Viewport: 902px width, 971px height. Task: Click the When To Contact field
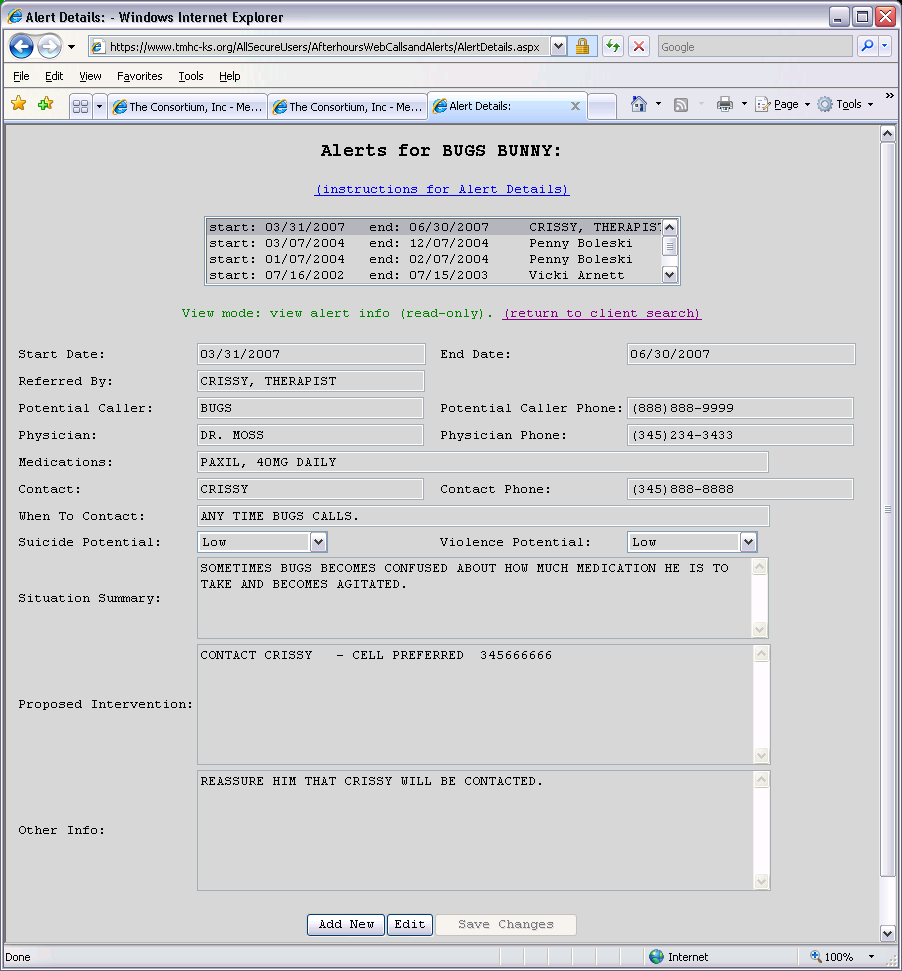483,516
